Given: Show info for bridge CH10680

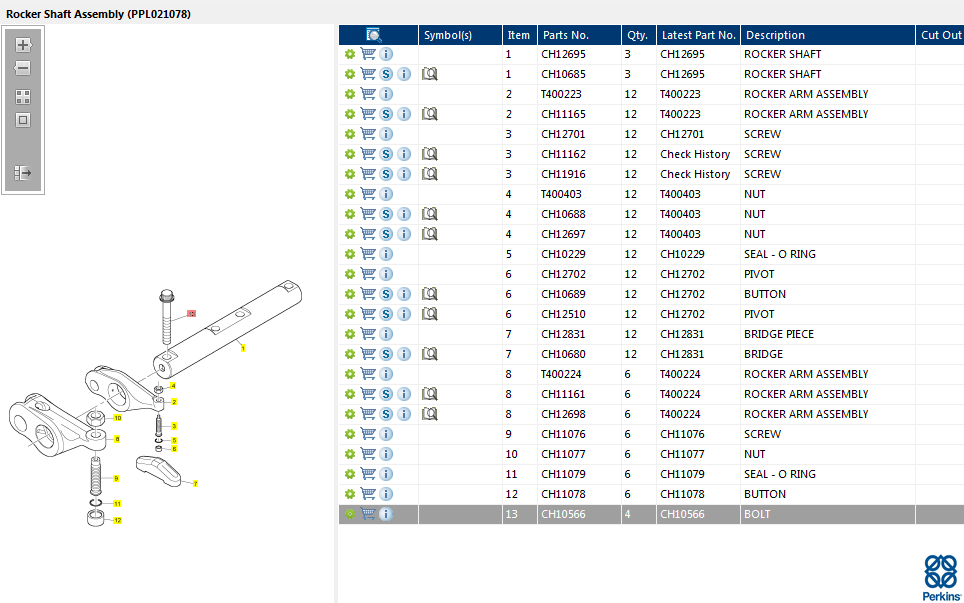Looking at the screenshot, I should [x=404, y=354].
